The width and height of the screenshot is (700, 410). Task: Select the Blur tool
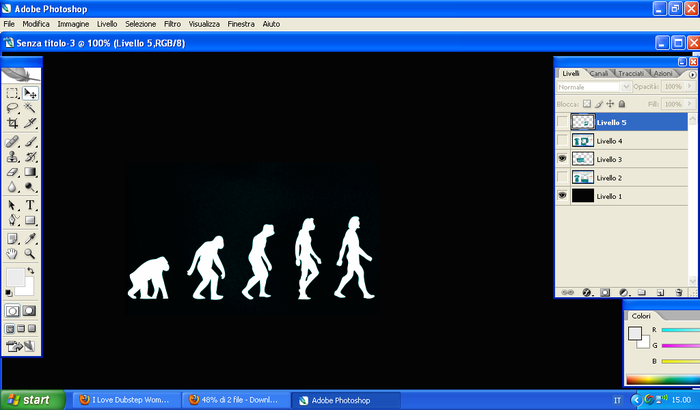12,187
